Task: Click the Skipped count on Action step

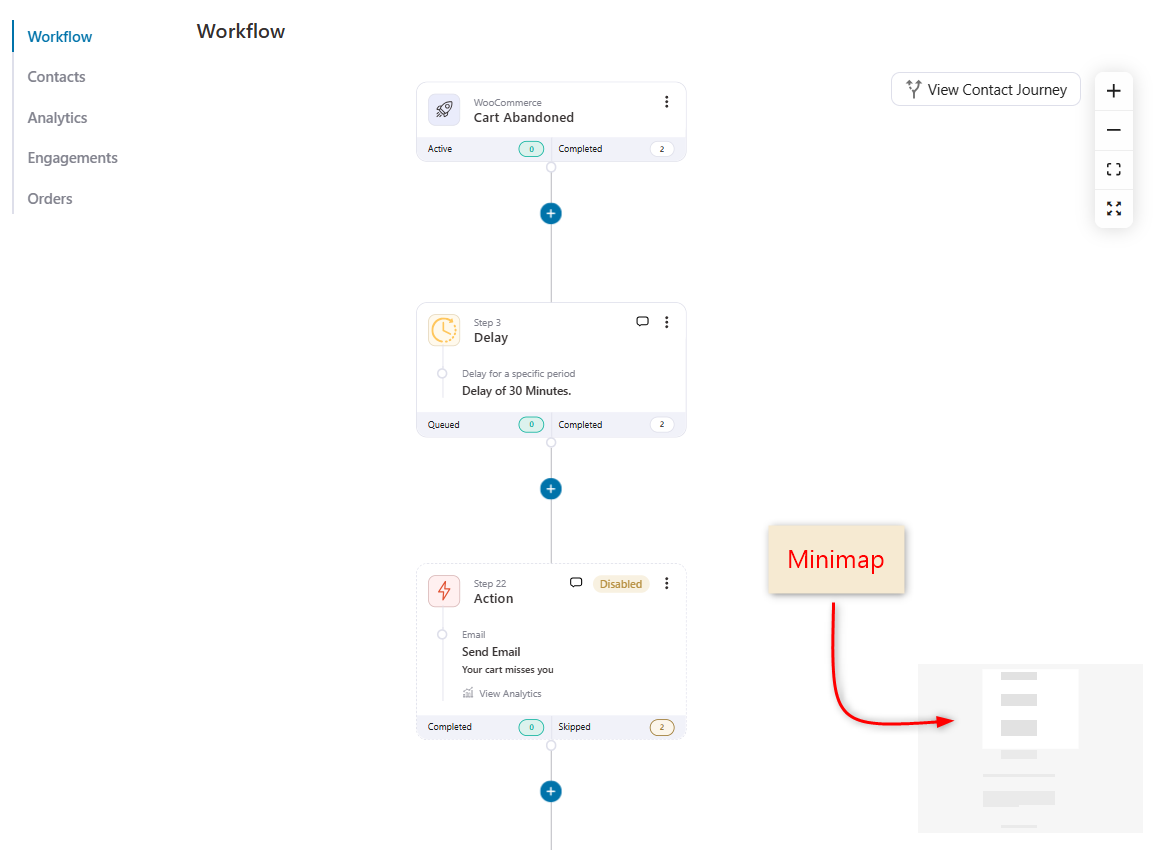Action: (662, 727)
